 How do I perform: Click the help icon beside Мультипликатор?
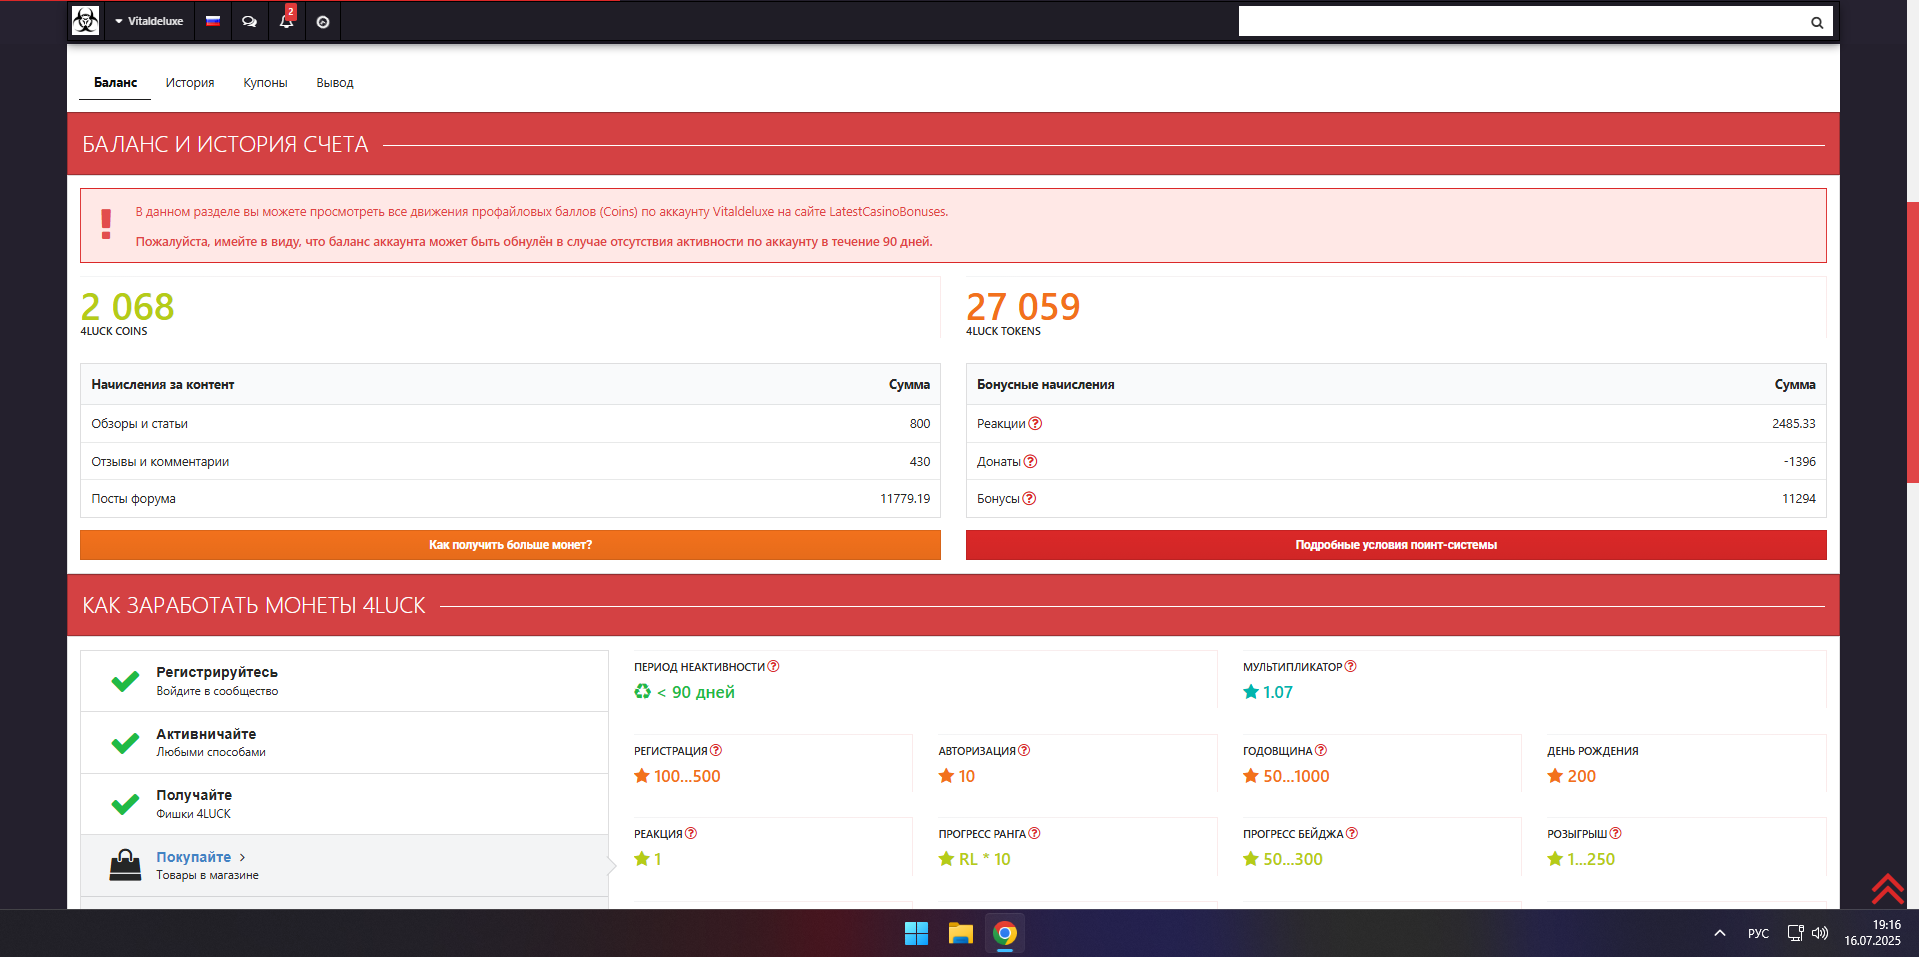[x=1350, y=667]
